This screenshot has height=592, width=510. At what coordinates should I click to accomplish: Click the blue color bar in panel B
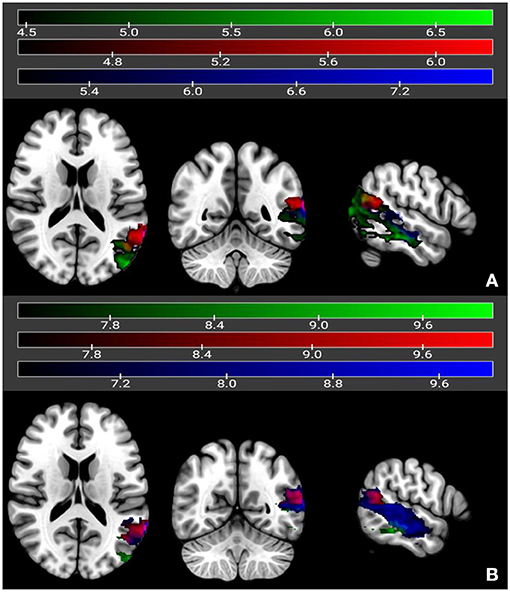(x=255, y=369)
